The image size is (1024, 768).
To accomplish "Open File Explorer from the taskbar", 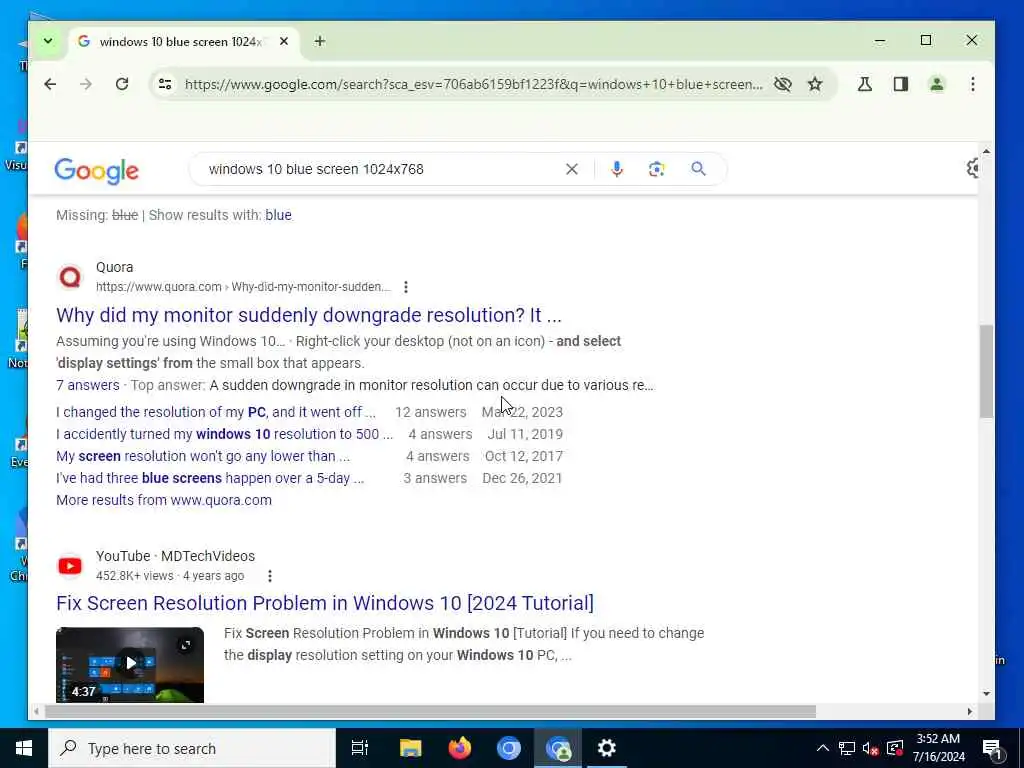I will click(x=410, y=748).
